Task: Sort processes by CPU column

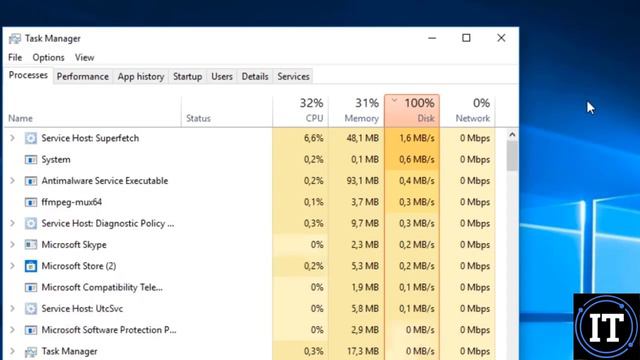Action: (x=300, y=111)
